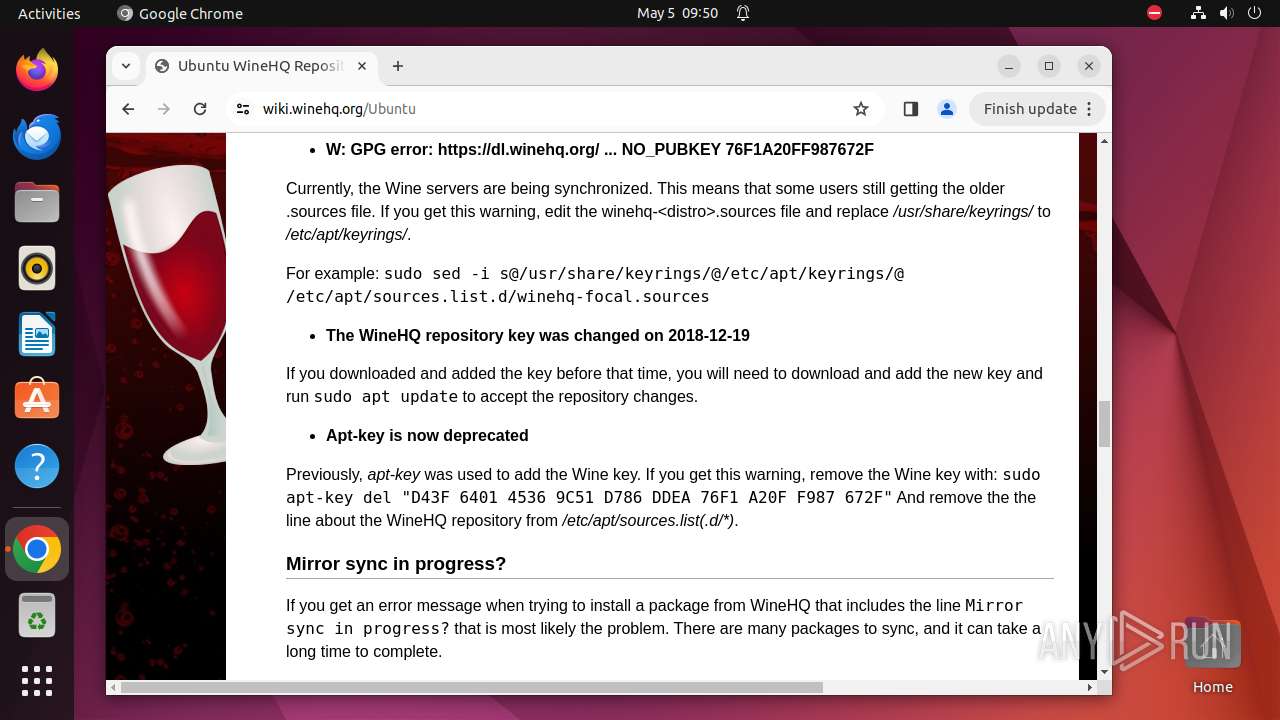The height and width of the screenshot is (720, 1280).
Task: Open Chrome three-dot menu
Action: (x=1090, y=109)
